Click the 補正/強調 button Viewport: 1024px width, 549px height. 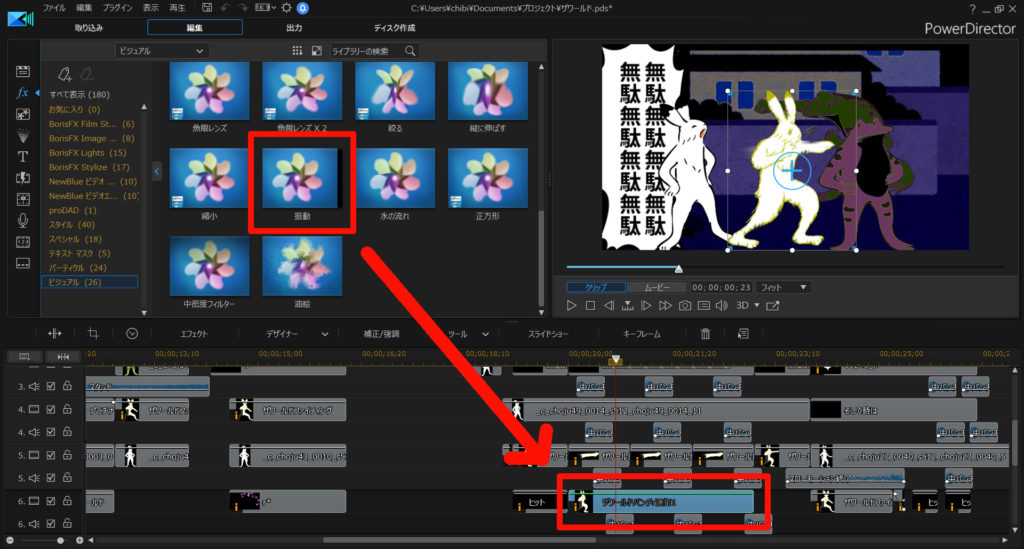381,334
